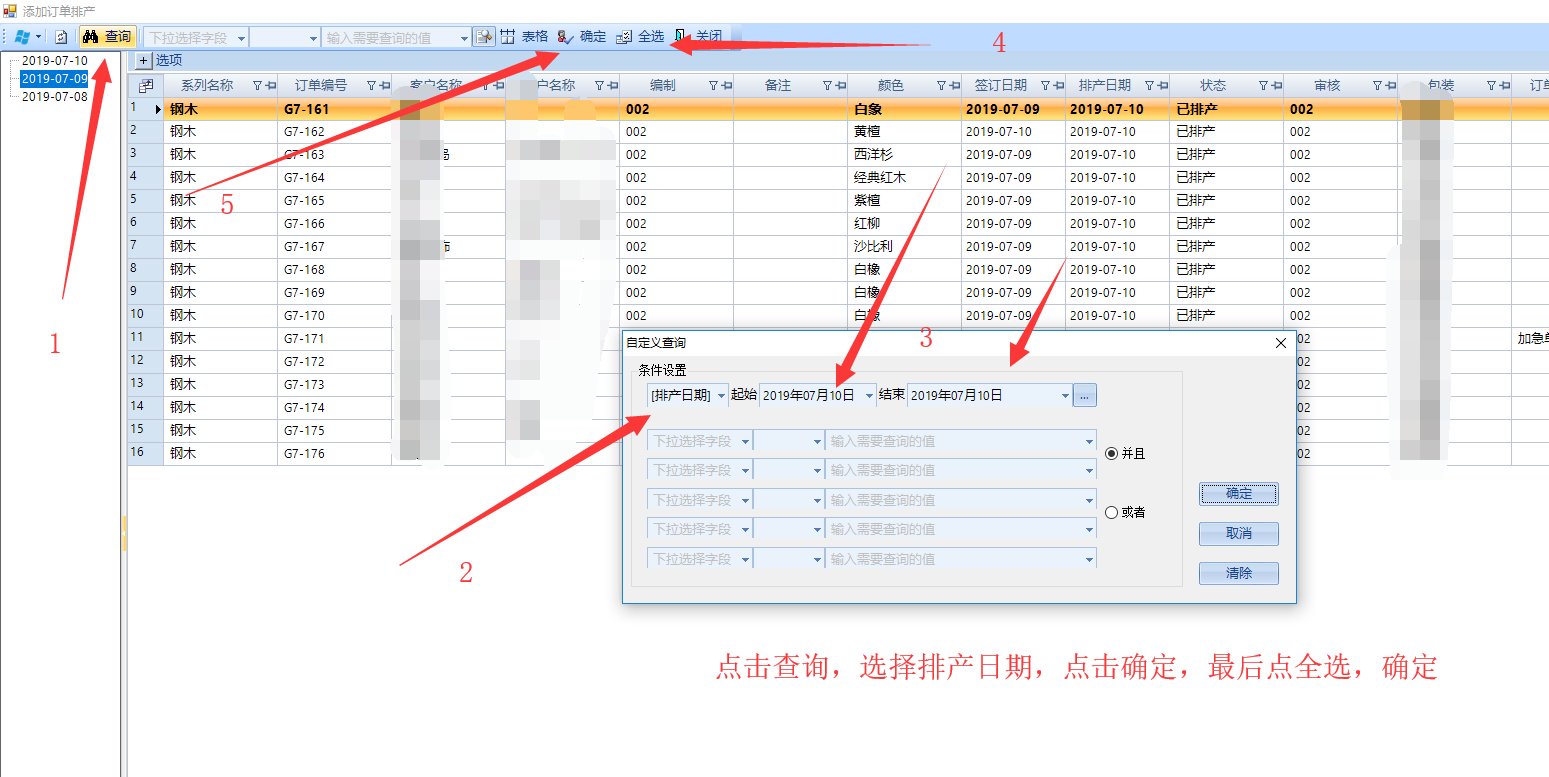Viewport: 1549px width, 777px height.
Task: Click the refresh icon in the toolbar
Action: [61, 37]
